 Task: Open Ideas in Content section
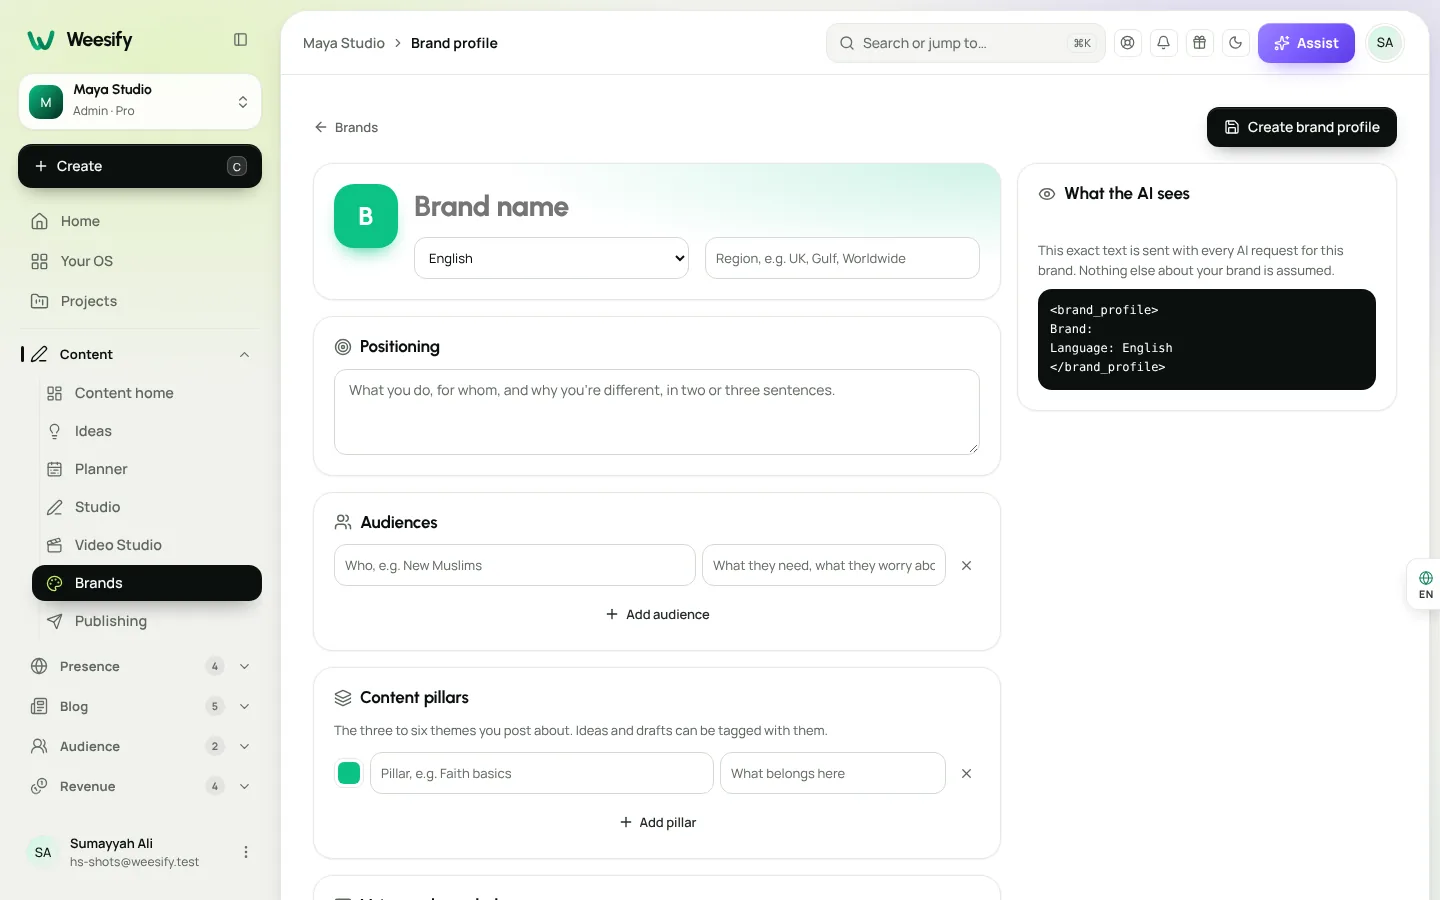147,431
